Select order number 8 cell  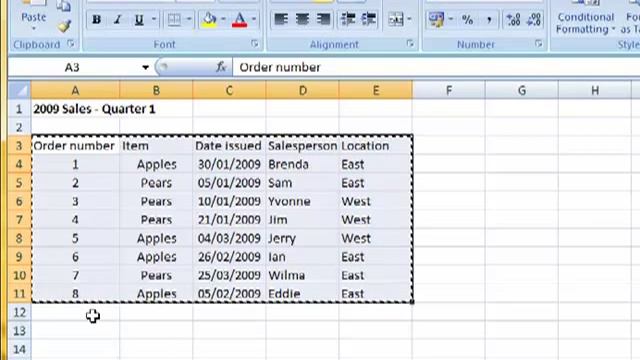(x=75, y=293)
